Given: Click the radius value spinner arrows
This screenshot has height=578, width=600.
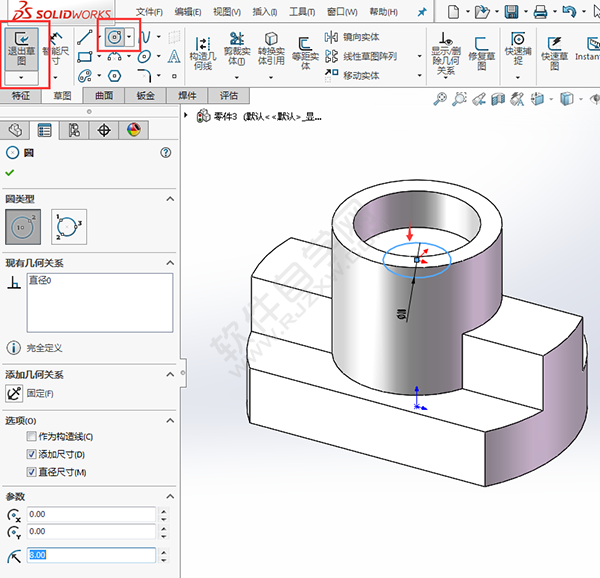Looking at the screenshot, I should coord(164,555).
